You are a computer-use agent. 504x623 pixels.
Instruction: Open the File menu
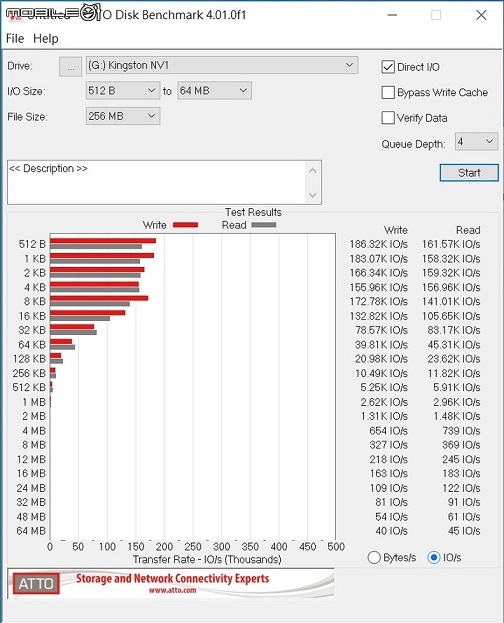[x=15, y=39]
